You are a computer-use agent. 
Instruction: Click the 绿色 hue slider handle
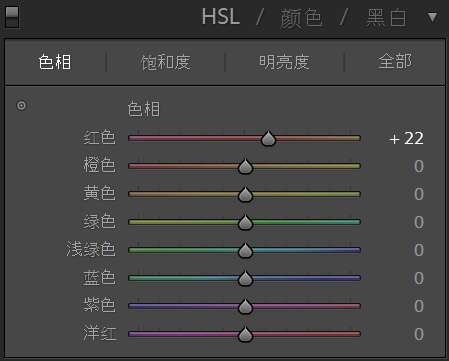tap(245, 223)
